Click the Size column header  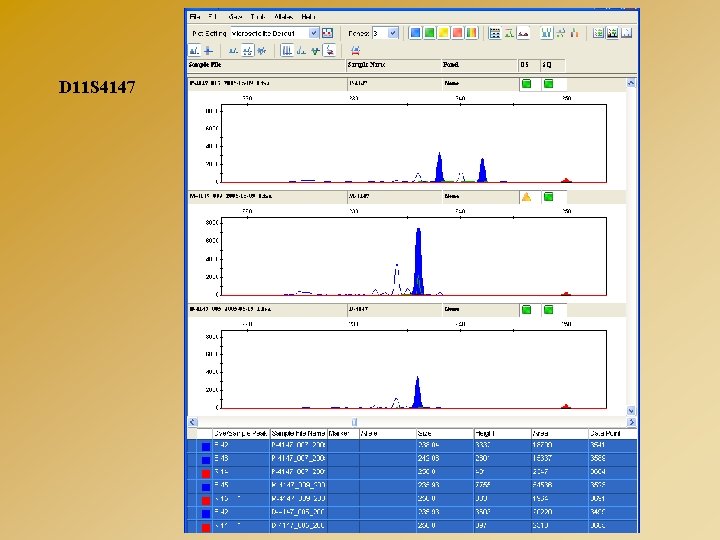pos(444,433)
